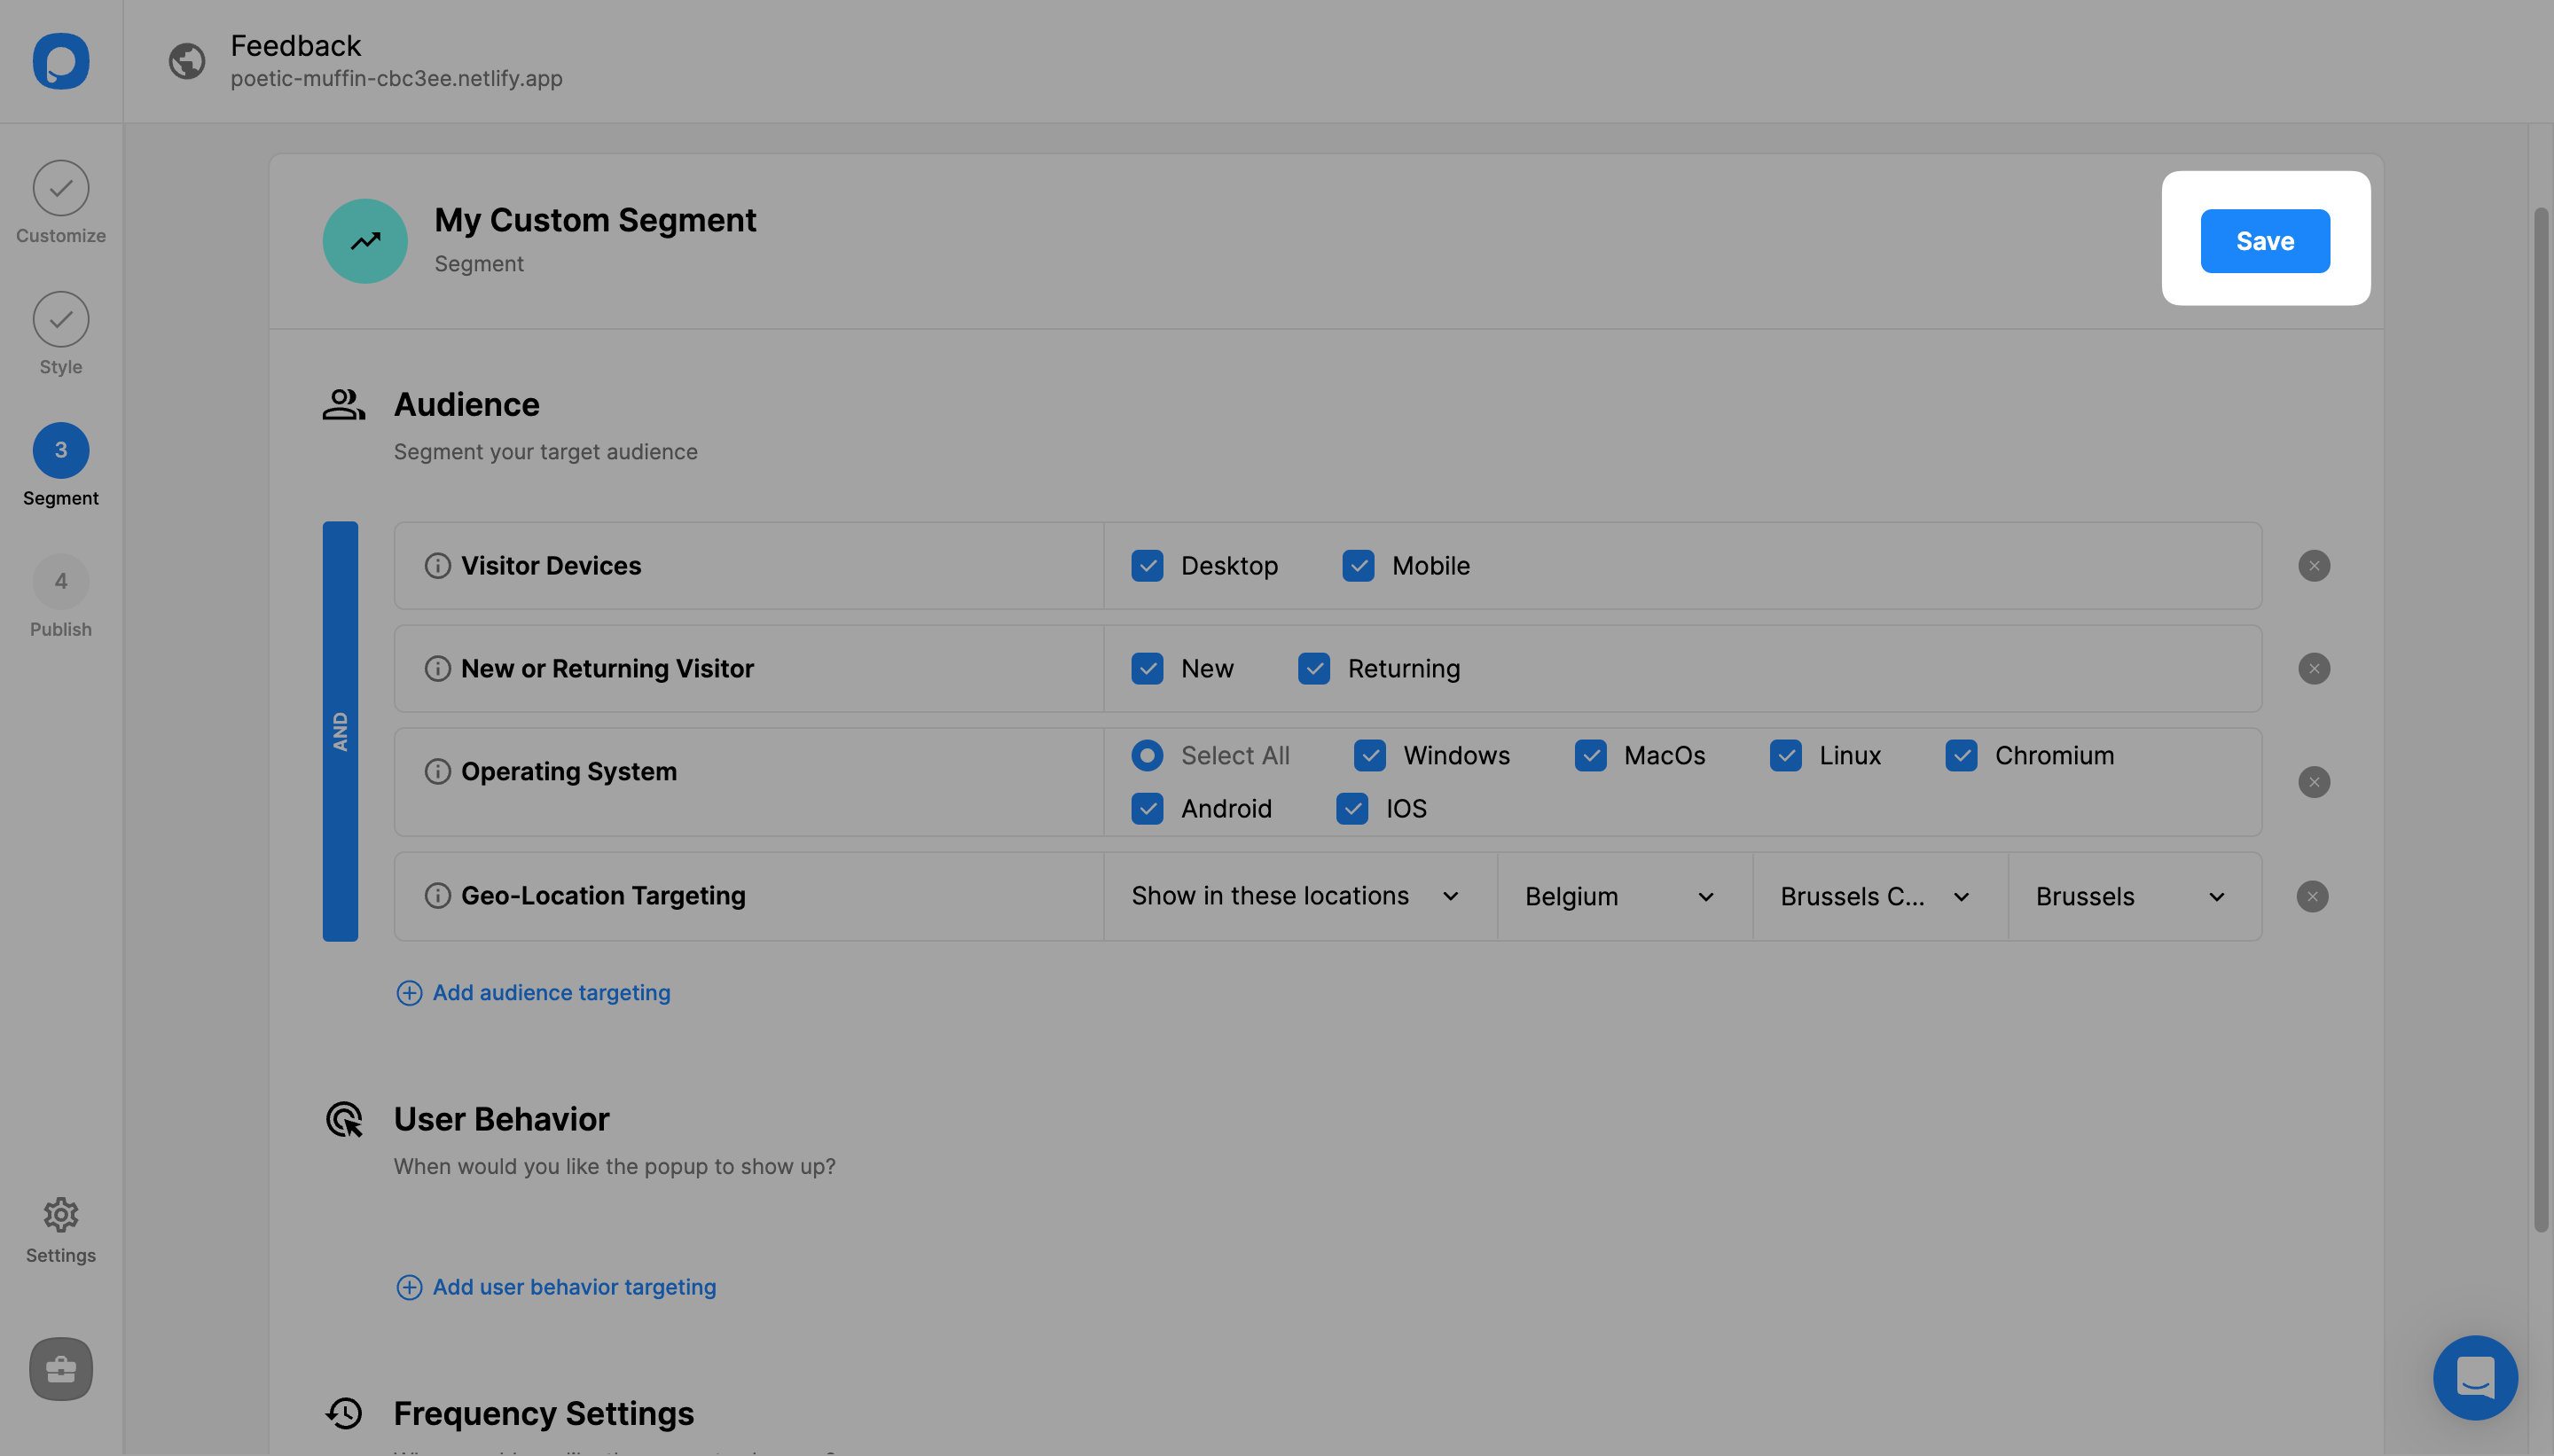The image size is (2554, 1456).
Task: Uncheck the Mobile device checkbox
Action: coord(1357,565)
